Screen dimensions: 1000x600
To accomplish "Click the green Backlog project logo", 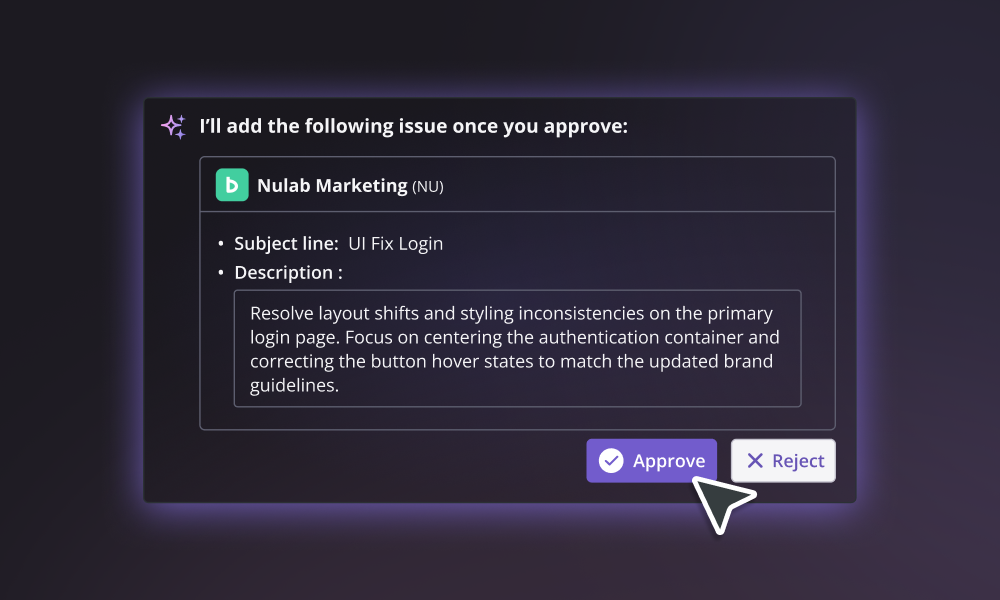I will click(x=232, y=185).
